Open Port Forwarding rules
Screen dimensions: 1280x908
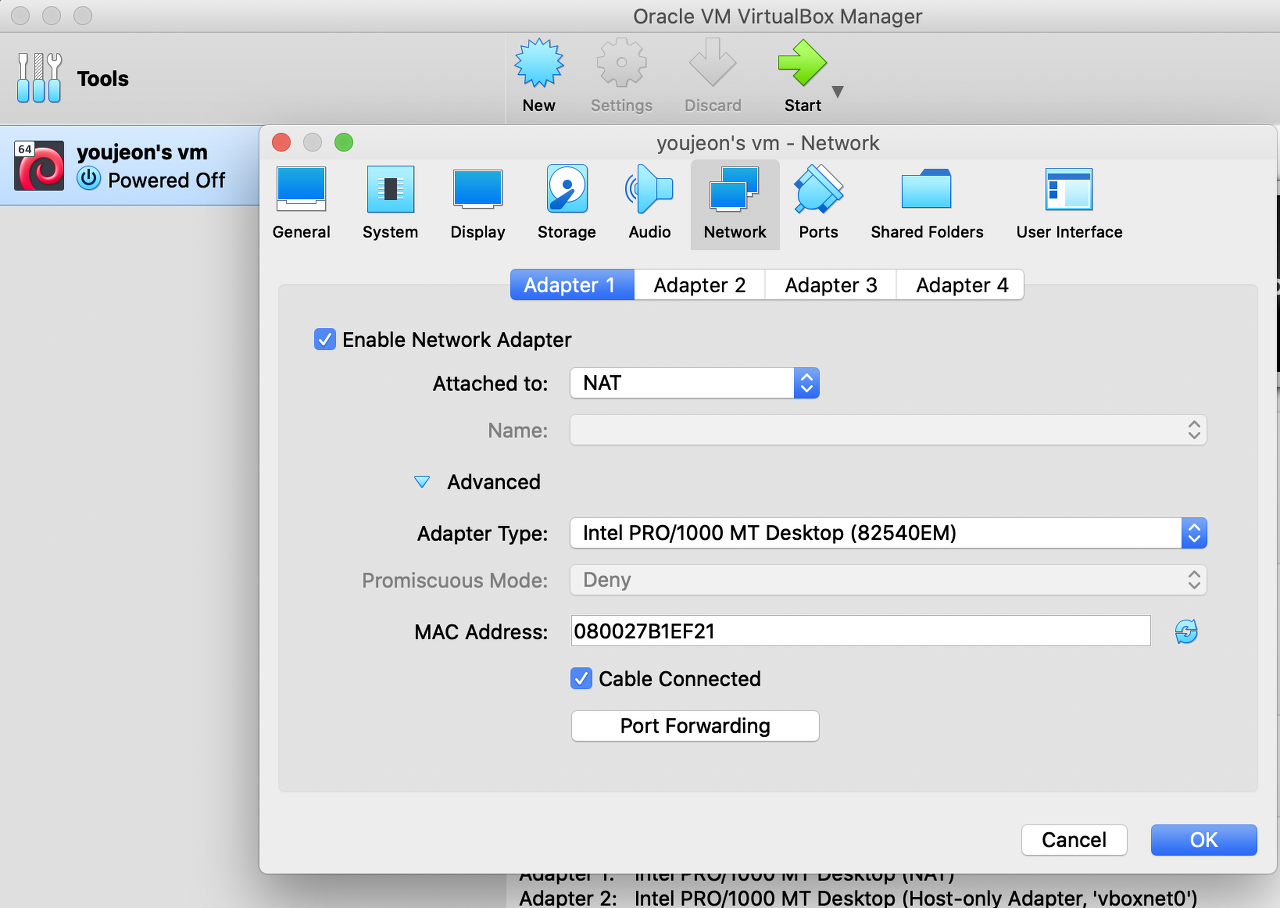695,726
